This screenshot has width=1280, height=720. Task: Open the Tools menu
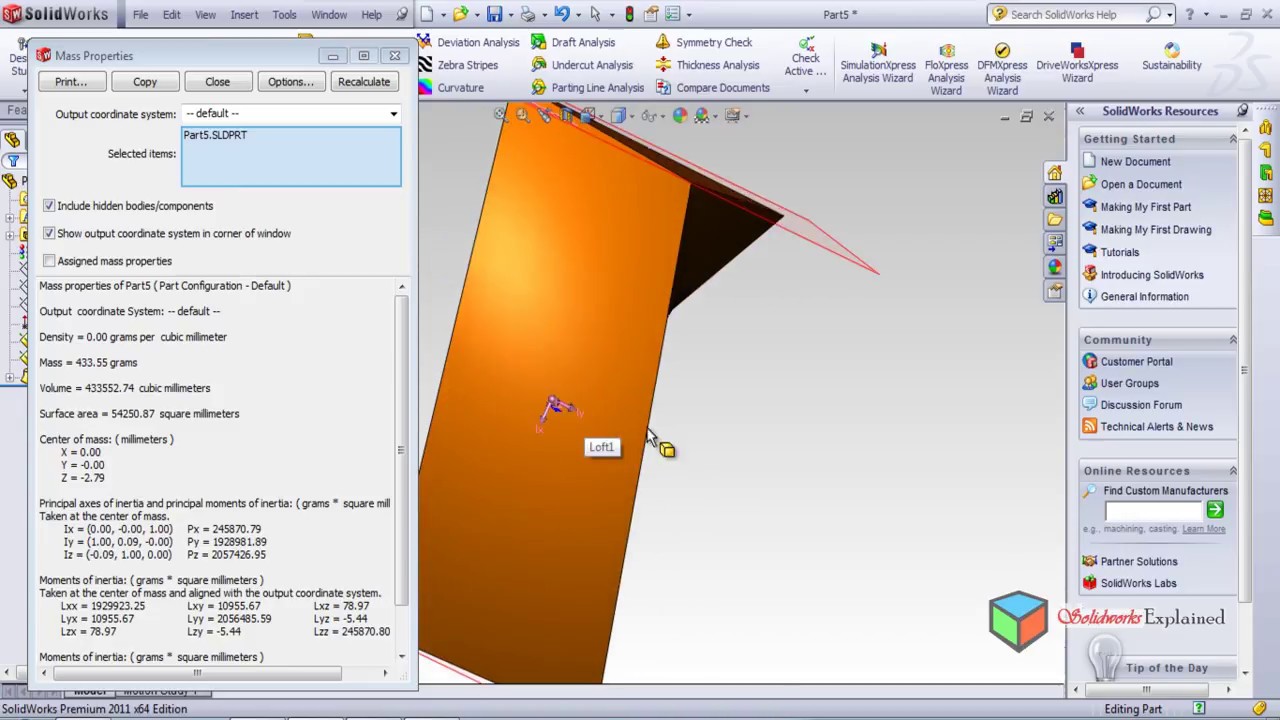[284, 15]
